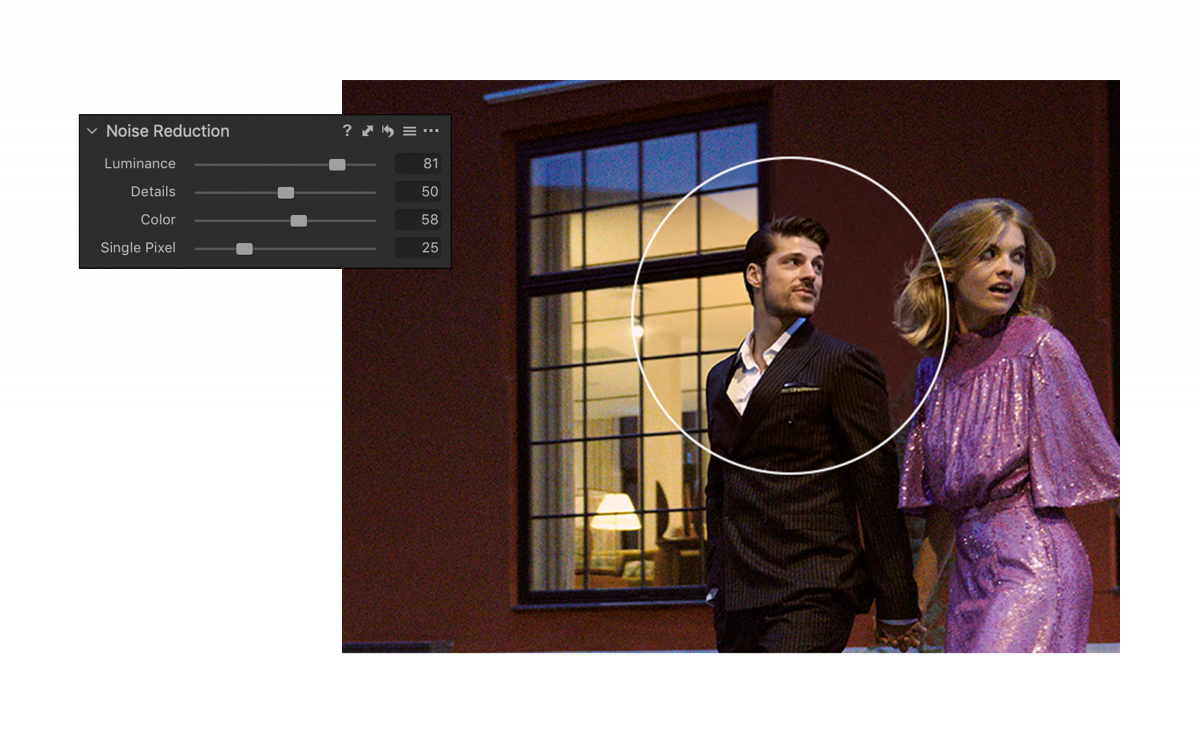Click the Noise Reduction panel title
Image resolution: width=1200 pixels, height=736 pixels.
(x=168, y=131)
